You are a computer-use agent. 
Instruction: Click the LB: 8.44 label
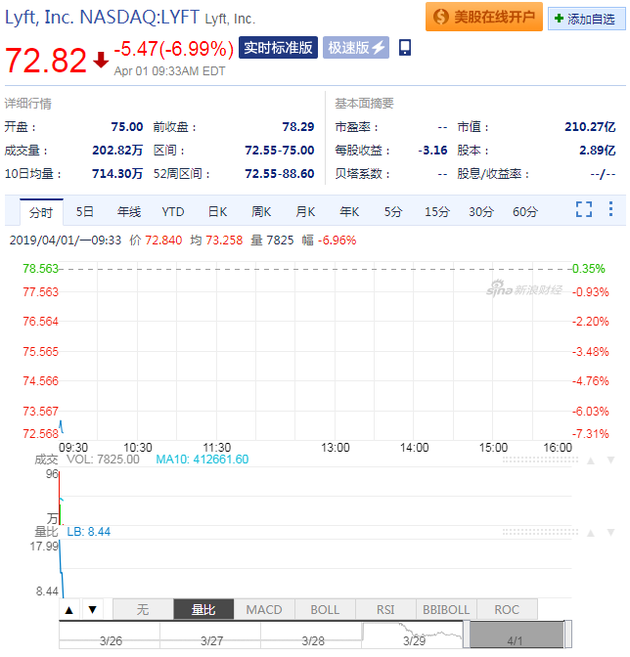coord(89,532)
